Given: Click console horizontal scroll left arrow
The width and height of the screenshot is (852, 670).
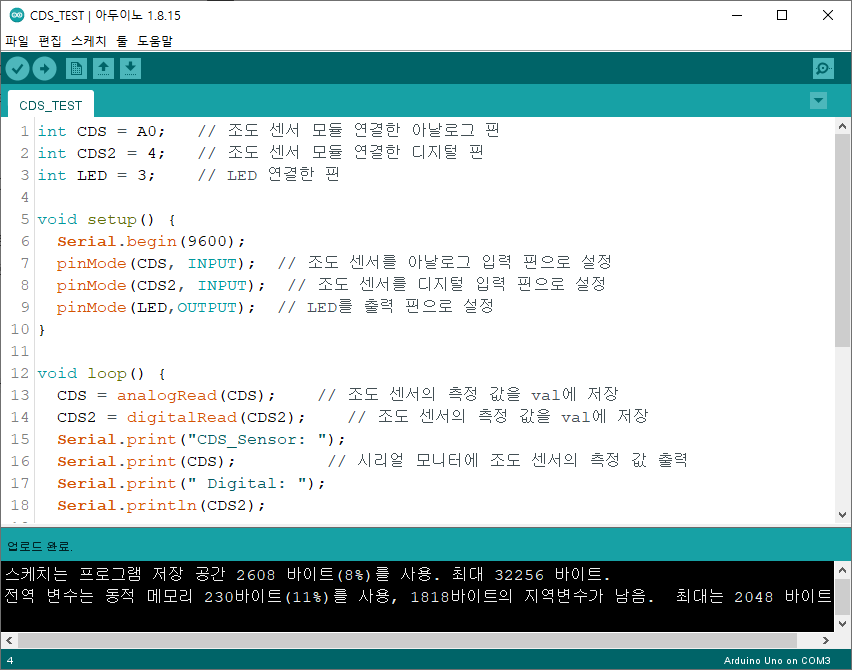Looking at the screenshot, I should click(9, 640).
